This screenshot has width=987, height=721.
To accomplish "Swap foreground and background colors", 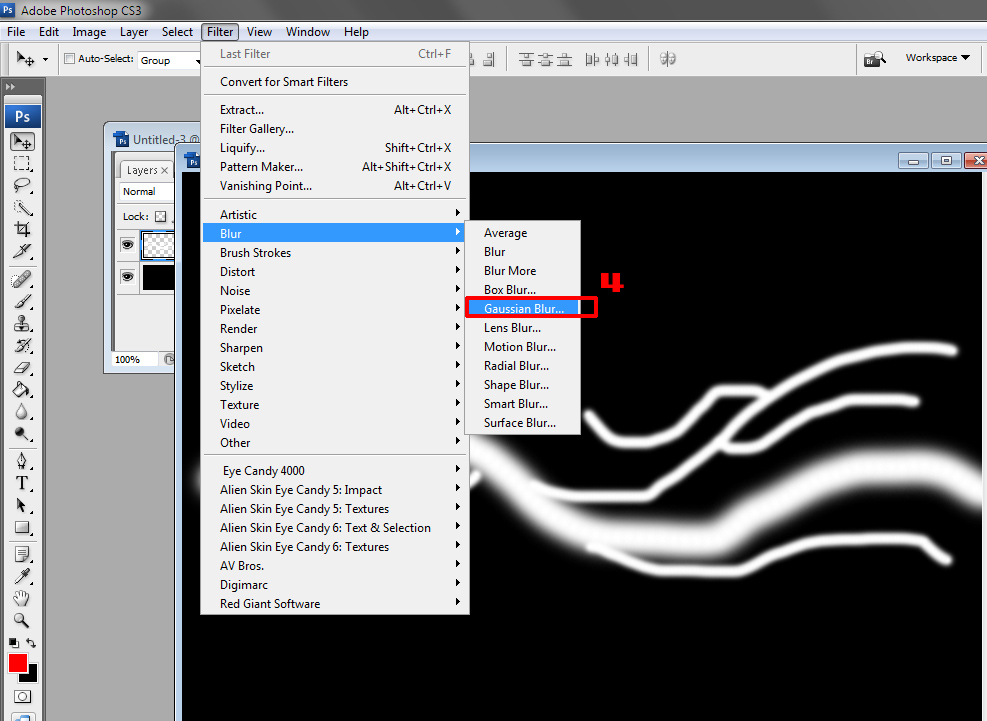I will [x=31, y=643].
